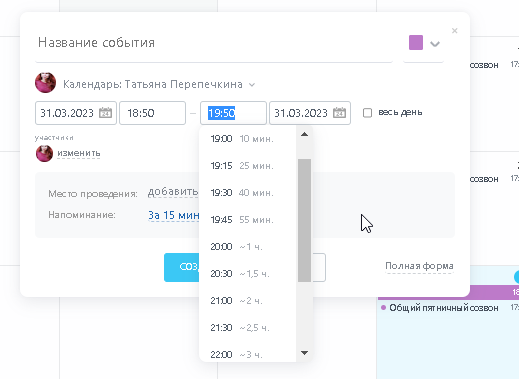
Task: Click the participant avatar beside изменить
Action: click(44, 153)
